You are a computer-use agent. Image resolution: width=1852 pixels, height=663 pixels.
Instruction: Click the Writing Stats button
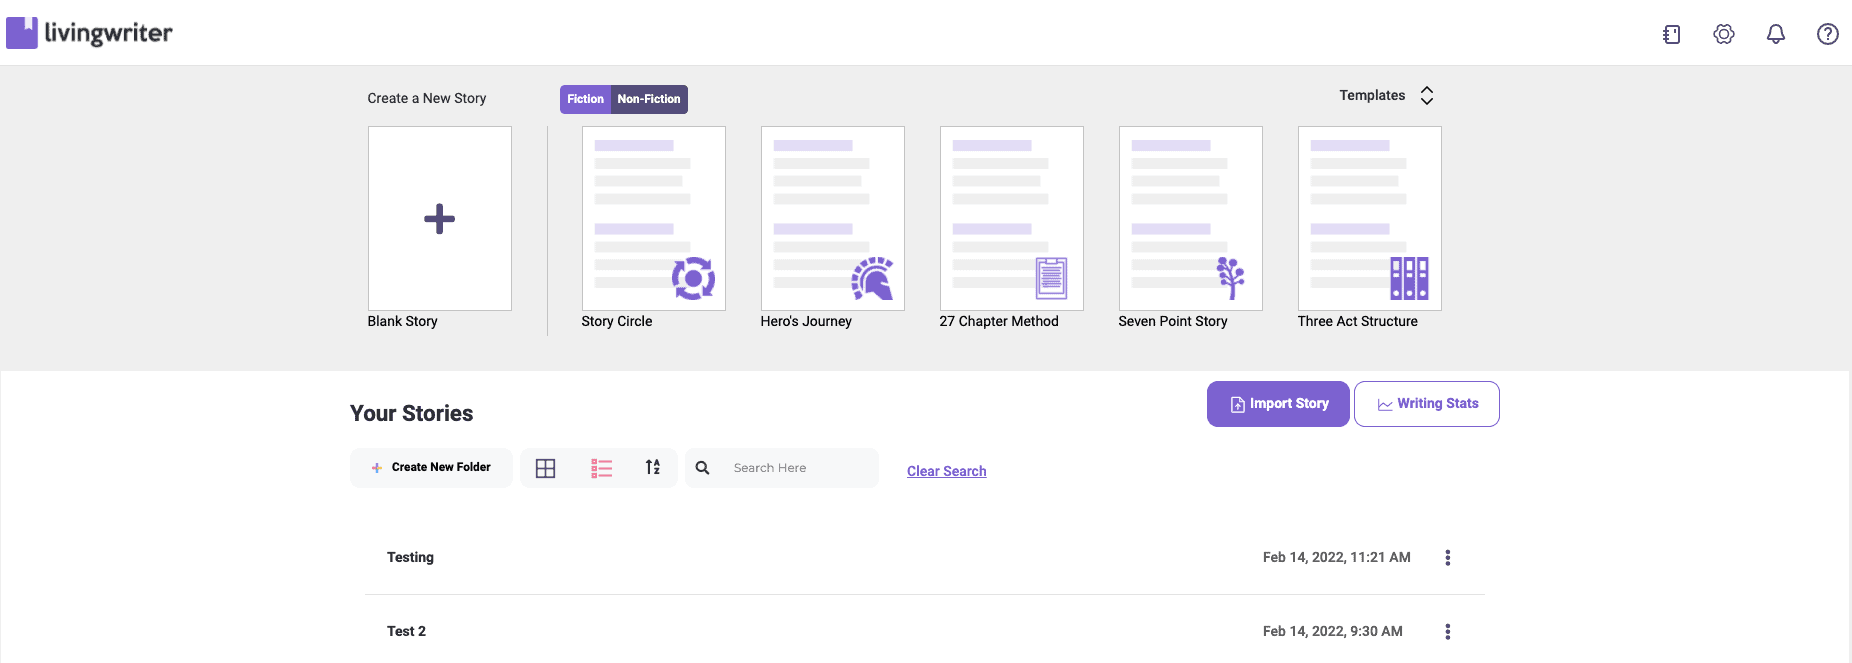coord(1427,404)
